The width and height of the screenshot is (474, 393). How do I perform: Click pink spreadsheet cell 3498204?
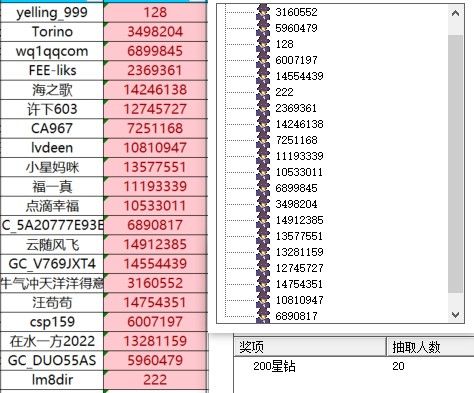(155, 32)
